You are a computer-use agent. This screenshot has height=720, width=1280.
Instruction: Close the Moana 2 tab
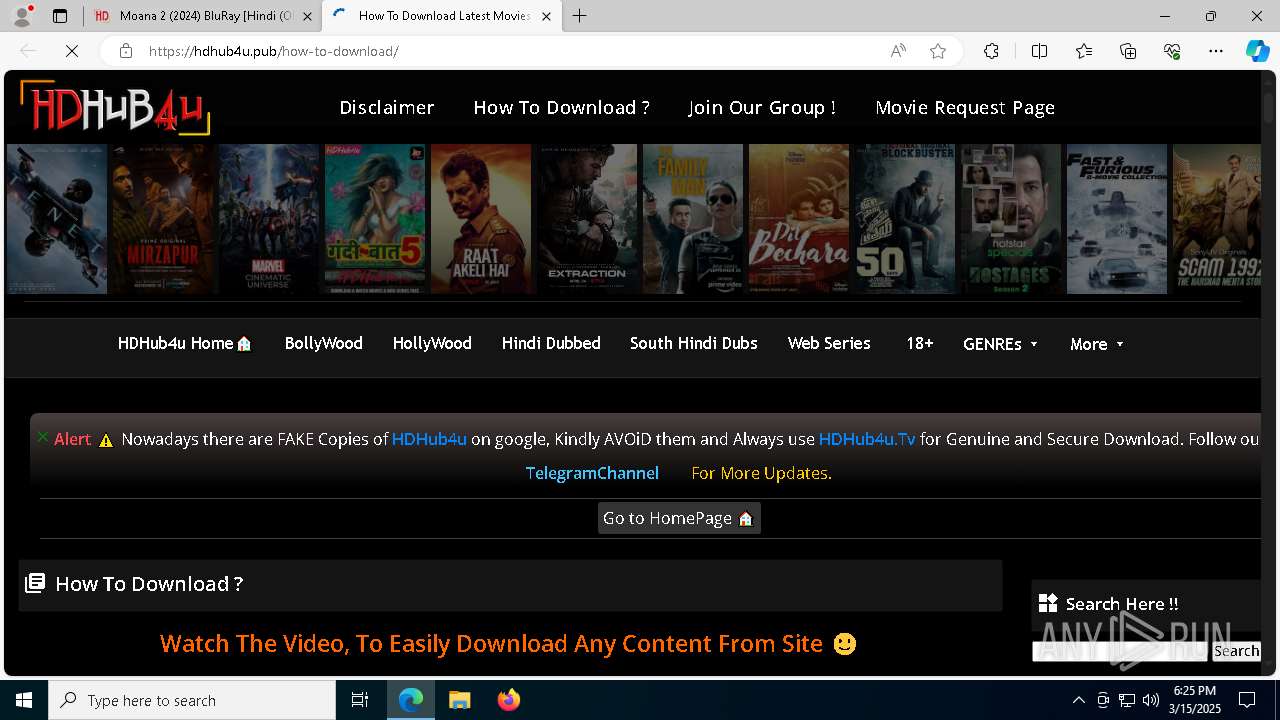pos(307,16)
